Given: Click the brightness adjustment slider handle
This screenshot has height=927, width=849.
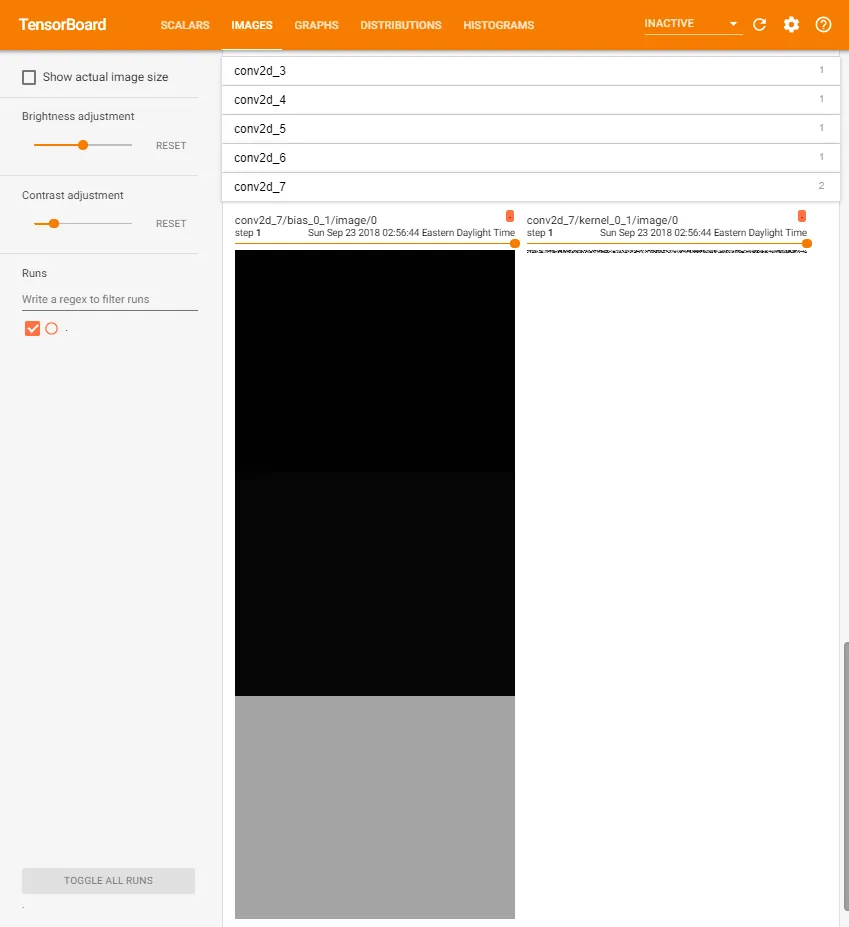Looking at the screenshot, I should (x=83, y=145).
